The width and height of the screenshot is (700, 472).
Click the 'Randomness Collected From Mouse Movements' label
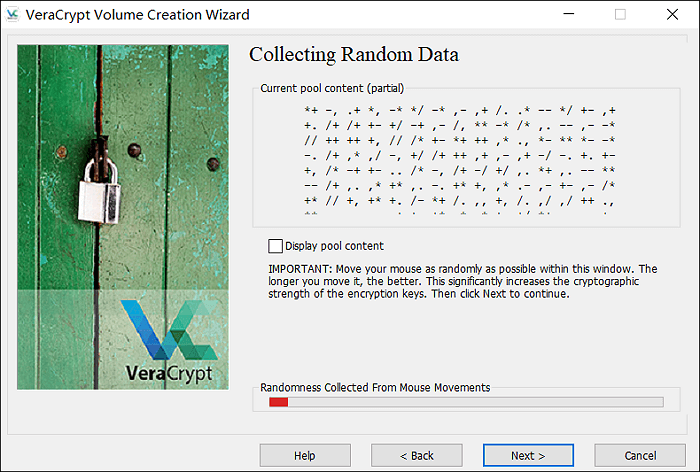click(x=375, y=386)
